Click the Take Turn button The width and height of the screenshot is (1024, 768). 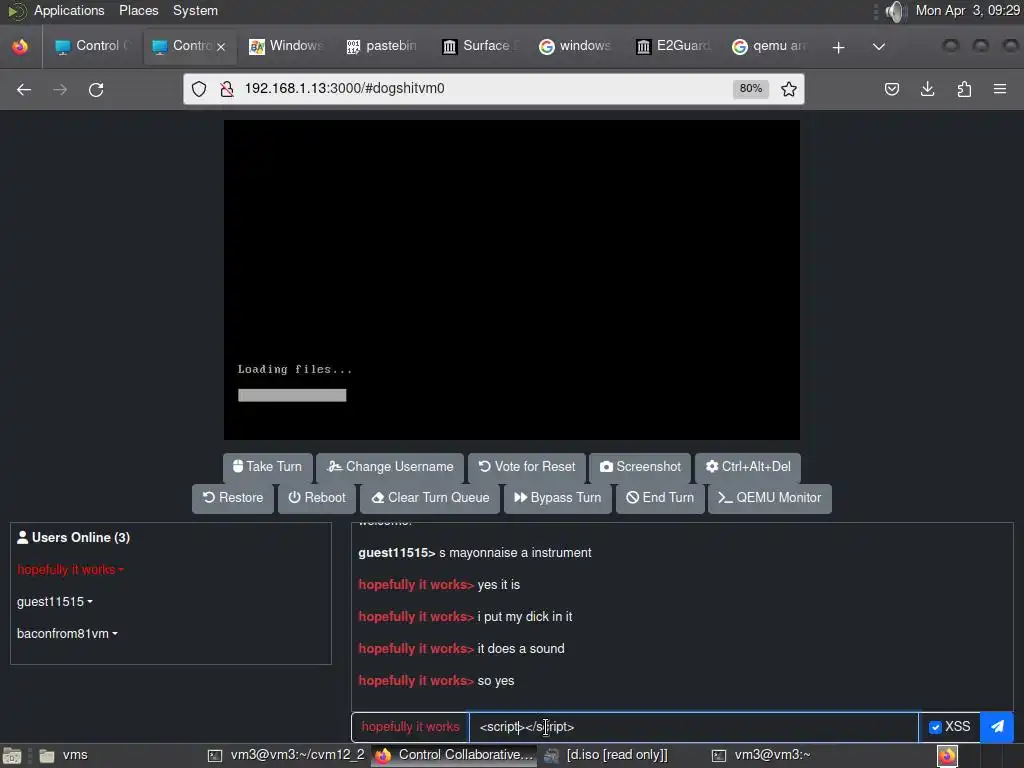[268, 467]
